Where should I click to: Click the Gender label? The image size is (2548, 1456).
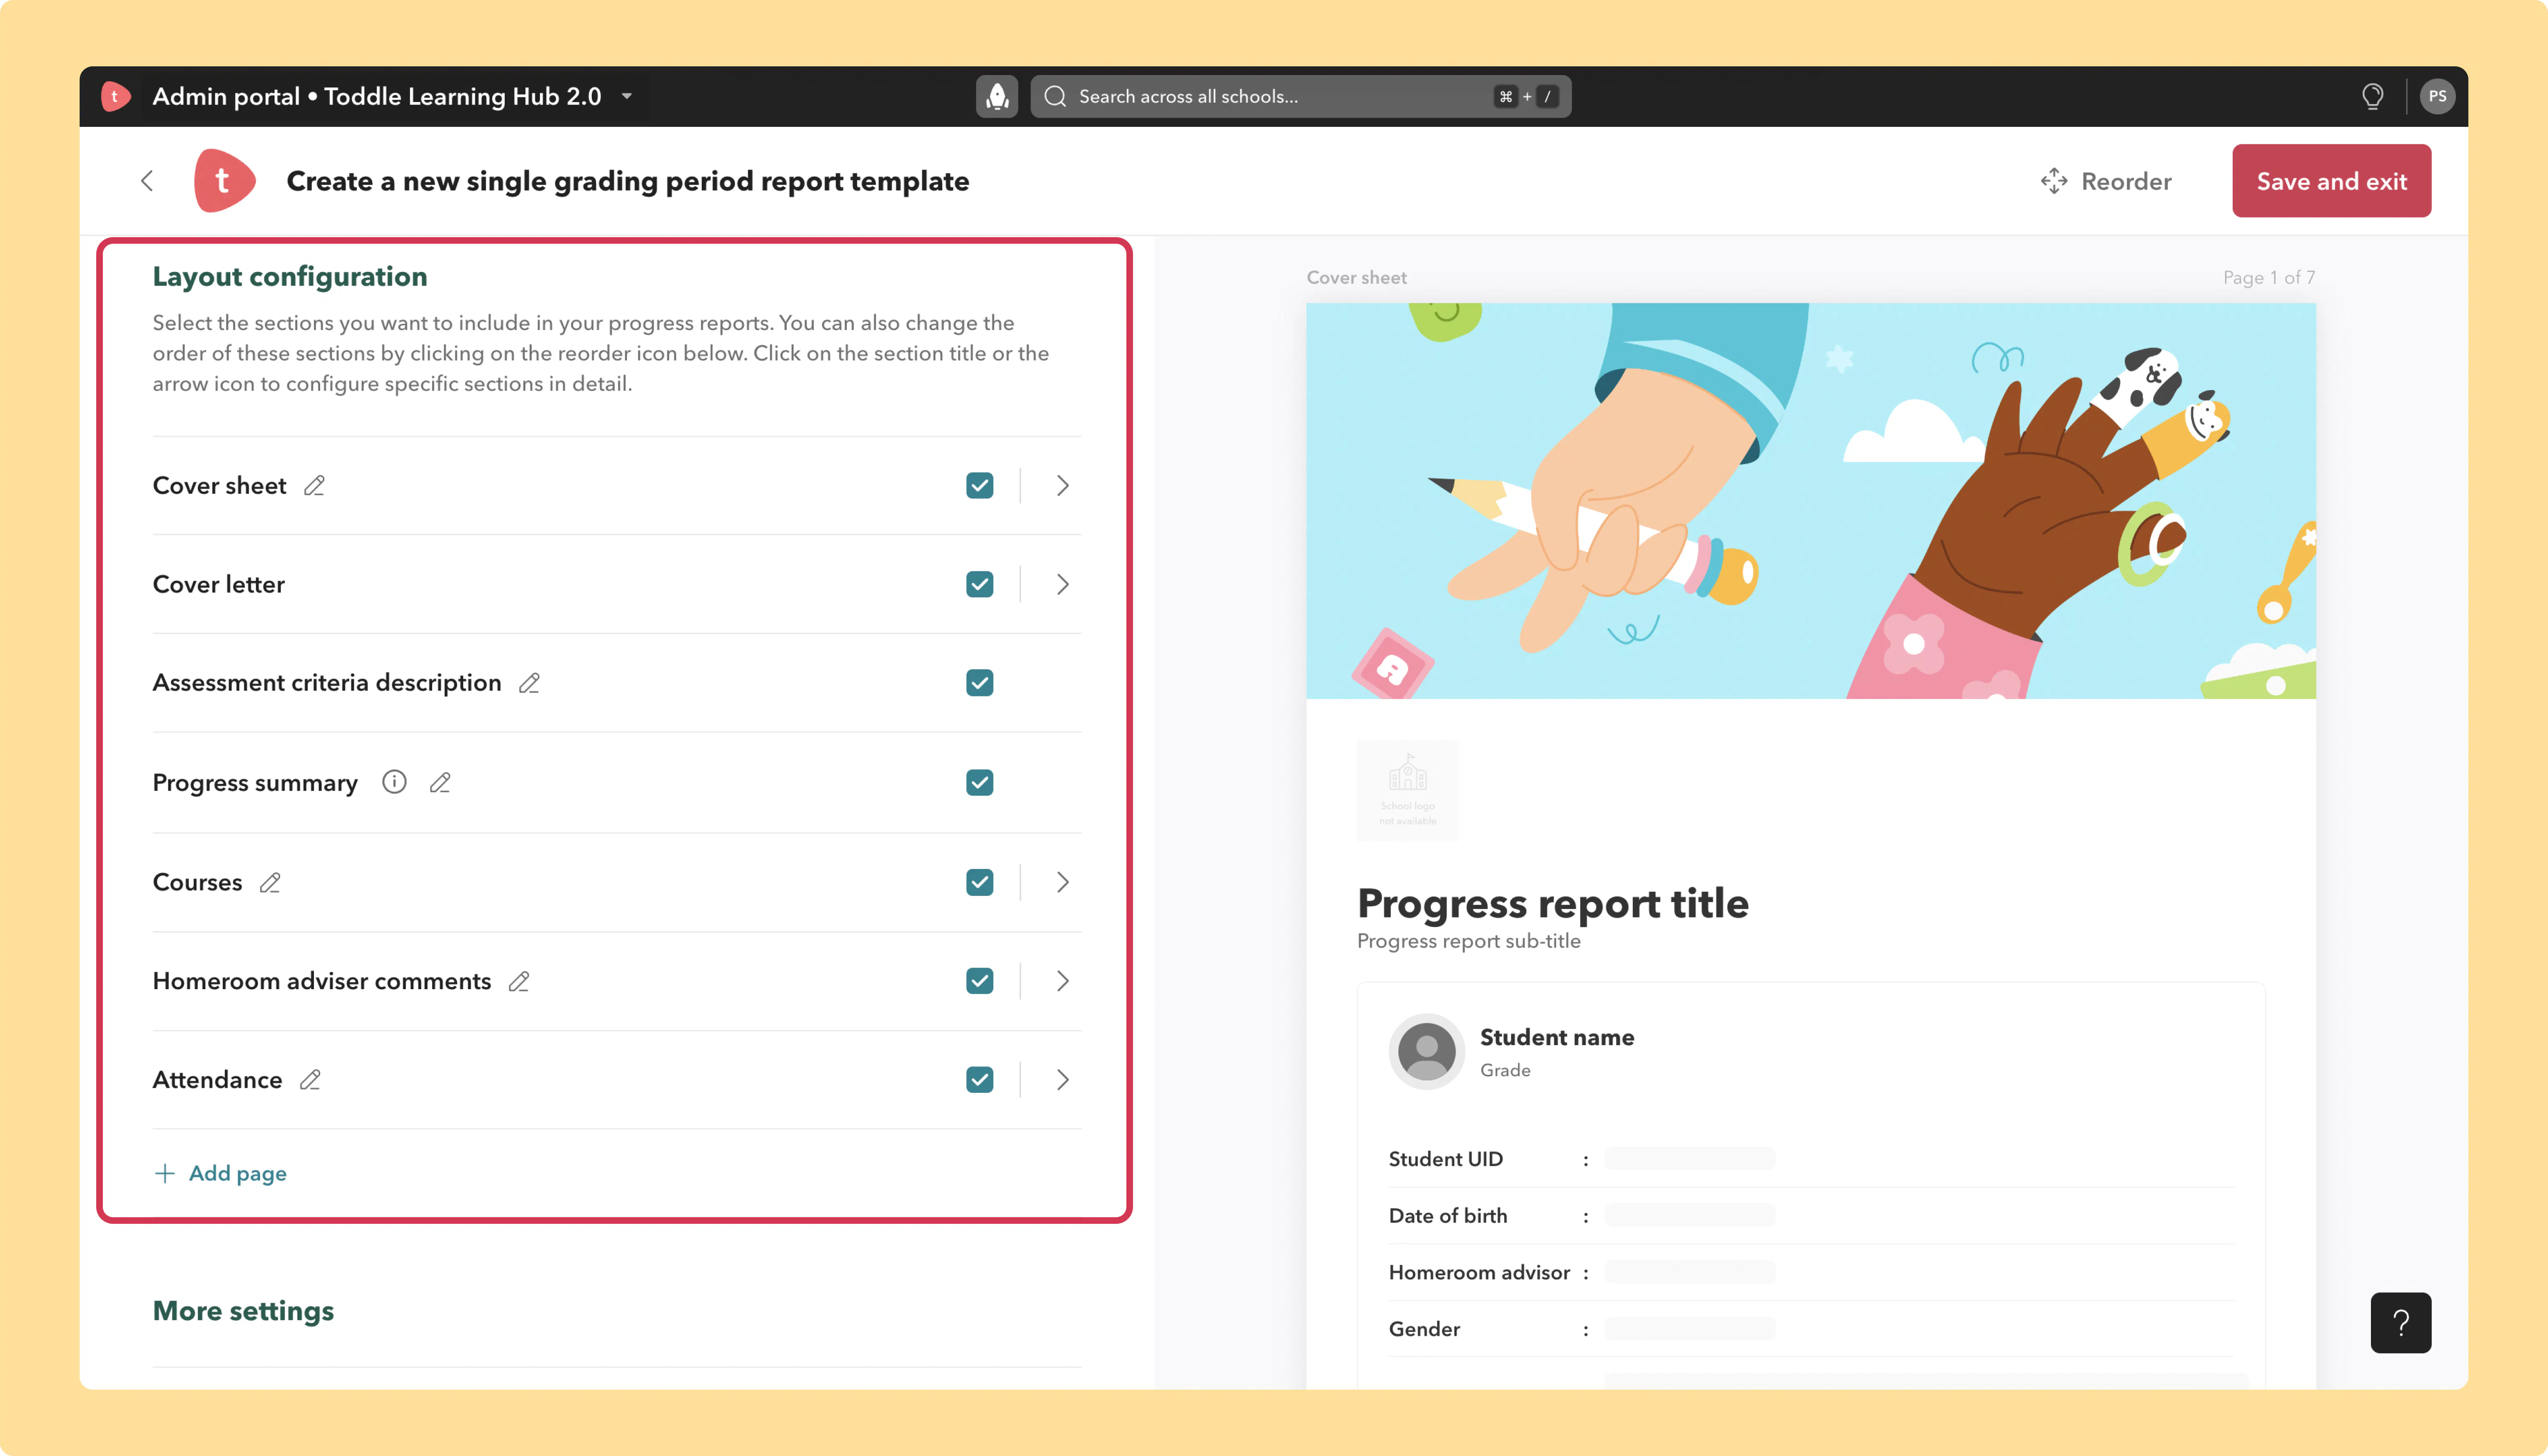[1424, 1329]
